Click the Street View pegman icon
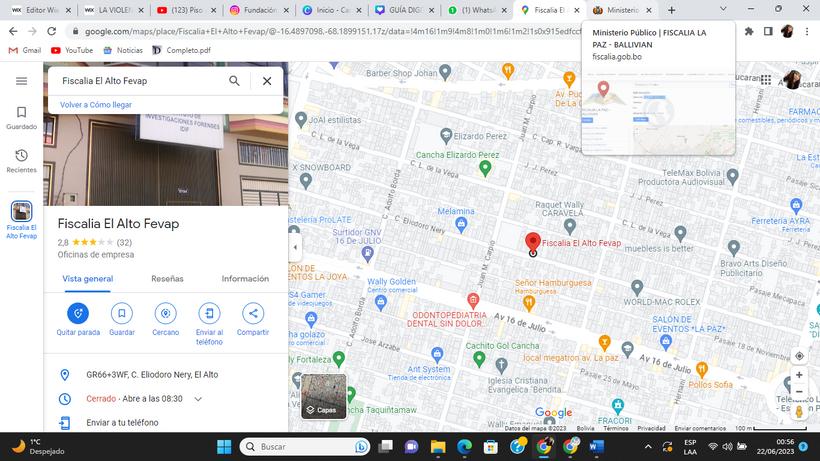This screenshot has width=820, height=461. pyautogui.click(x=799, y=411)
